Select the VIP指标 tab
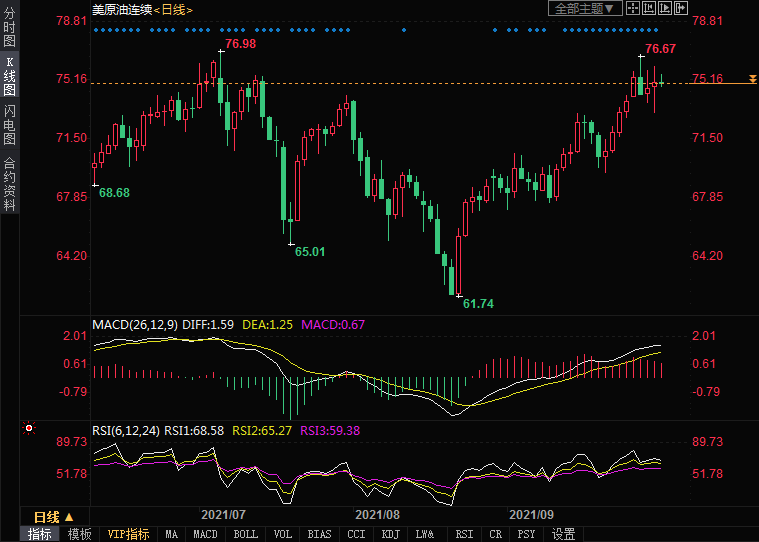This screenshot has width=759, height=542. pyautogui.click(x=128, y=534)
